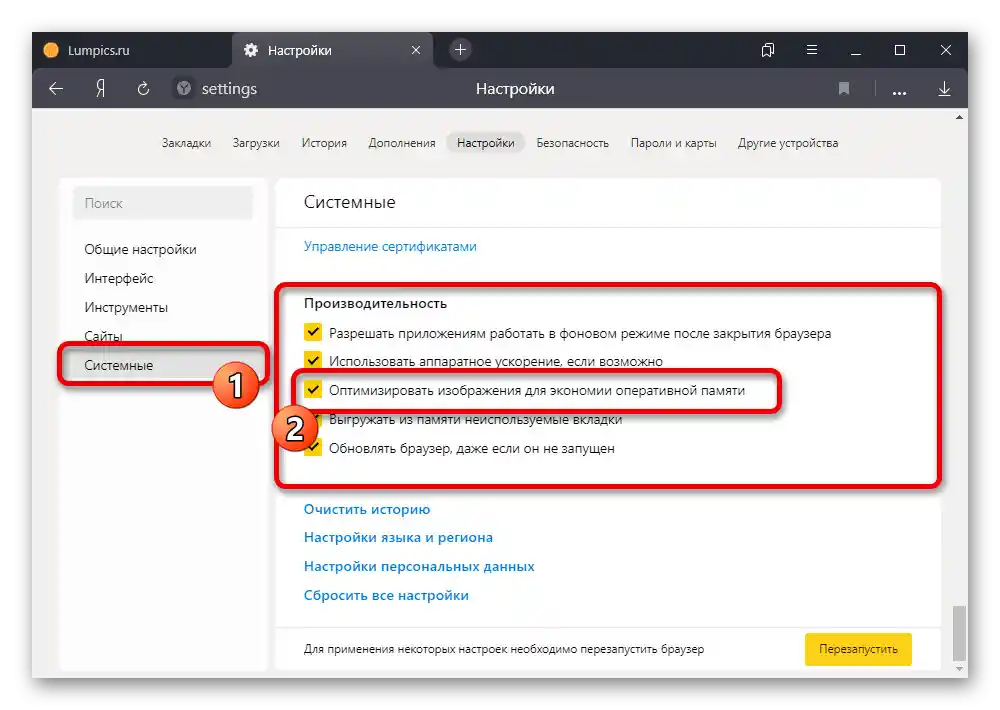Viewport: 1000px width, 710px height.
Task: Open the Закладки section
Action: click(186, 143)
